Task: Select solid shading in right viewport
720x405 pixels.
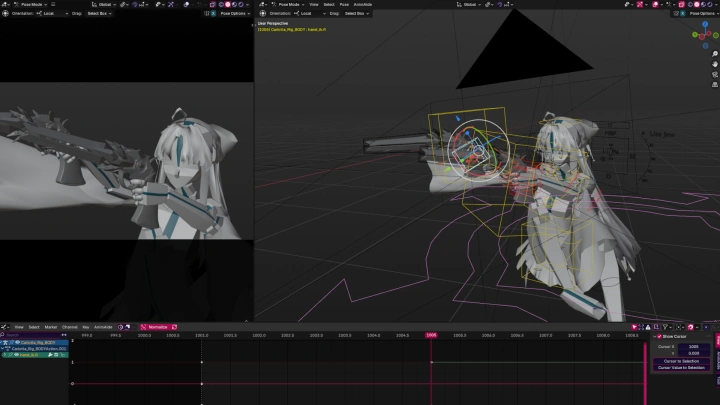Action: (x=697, y=5)
